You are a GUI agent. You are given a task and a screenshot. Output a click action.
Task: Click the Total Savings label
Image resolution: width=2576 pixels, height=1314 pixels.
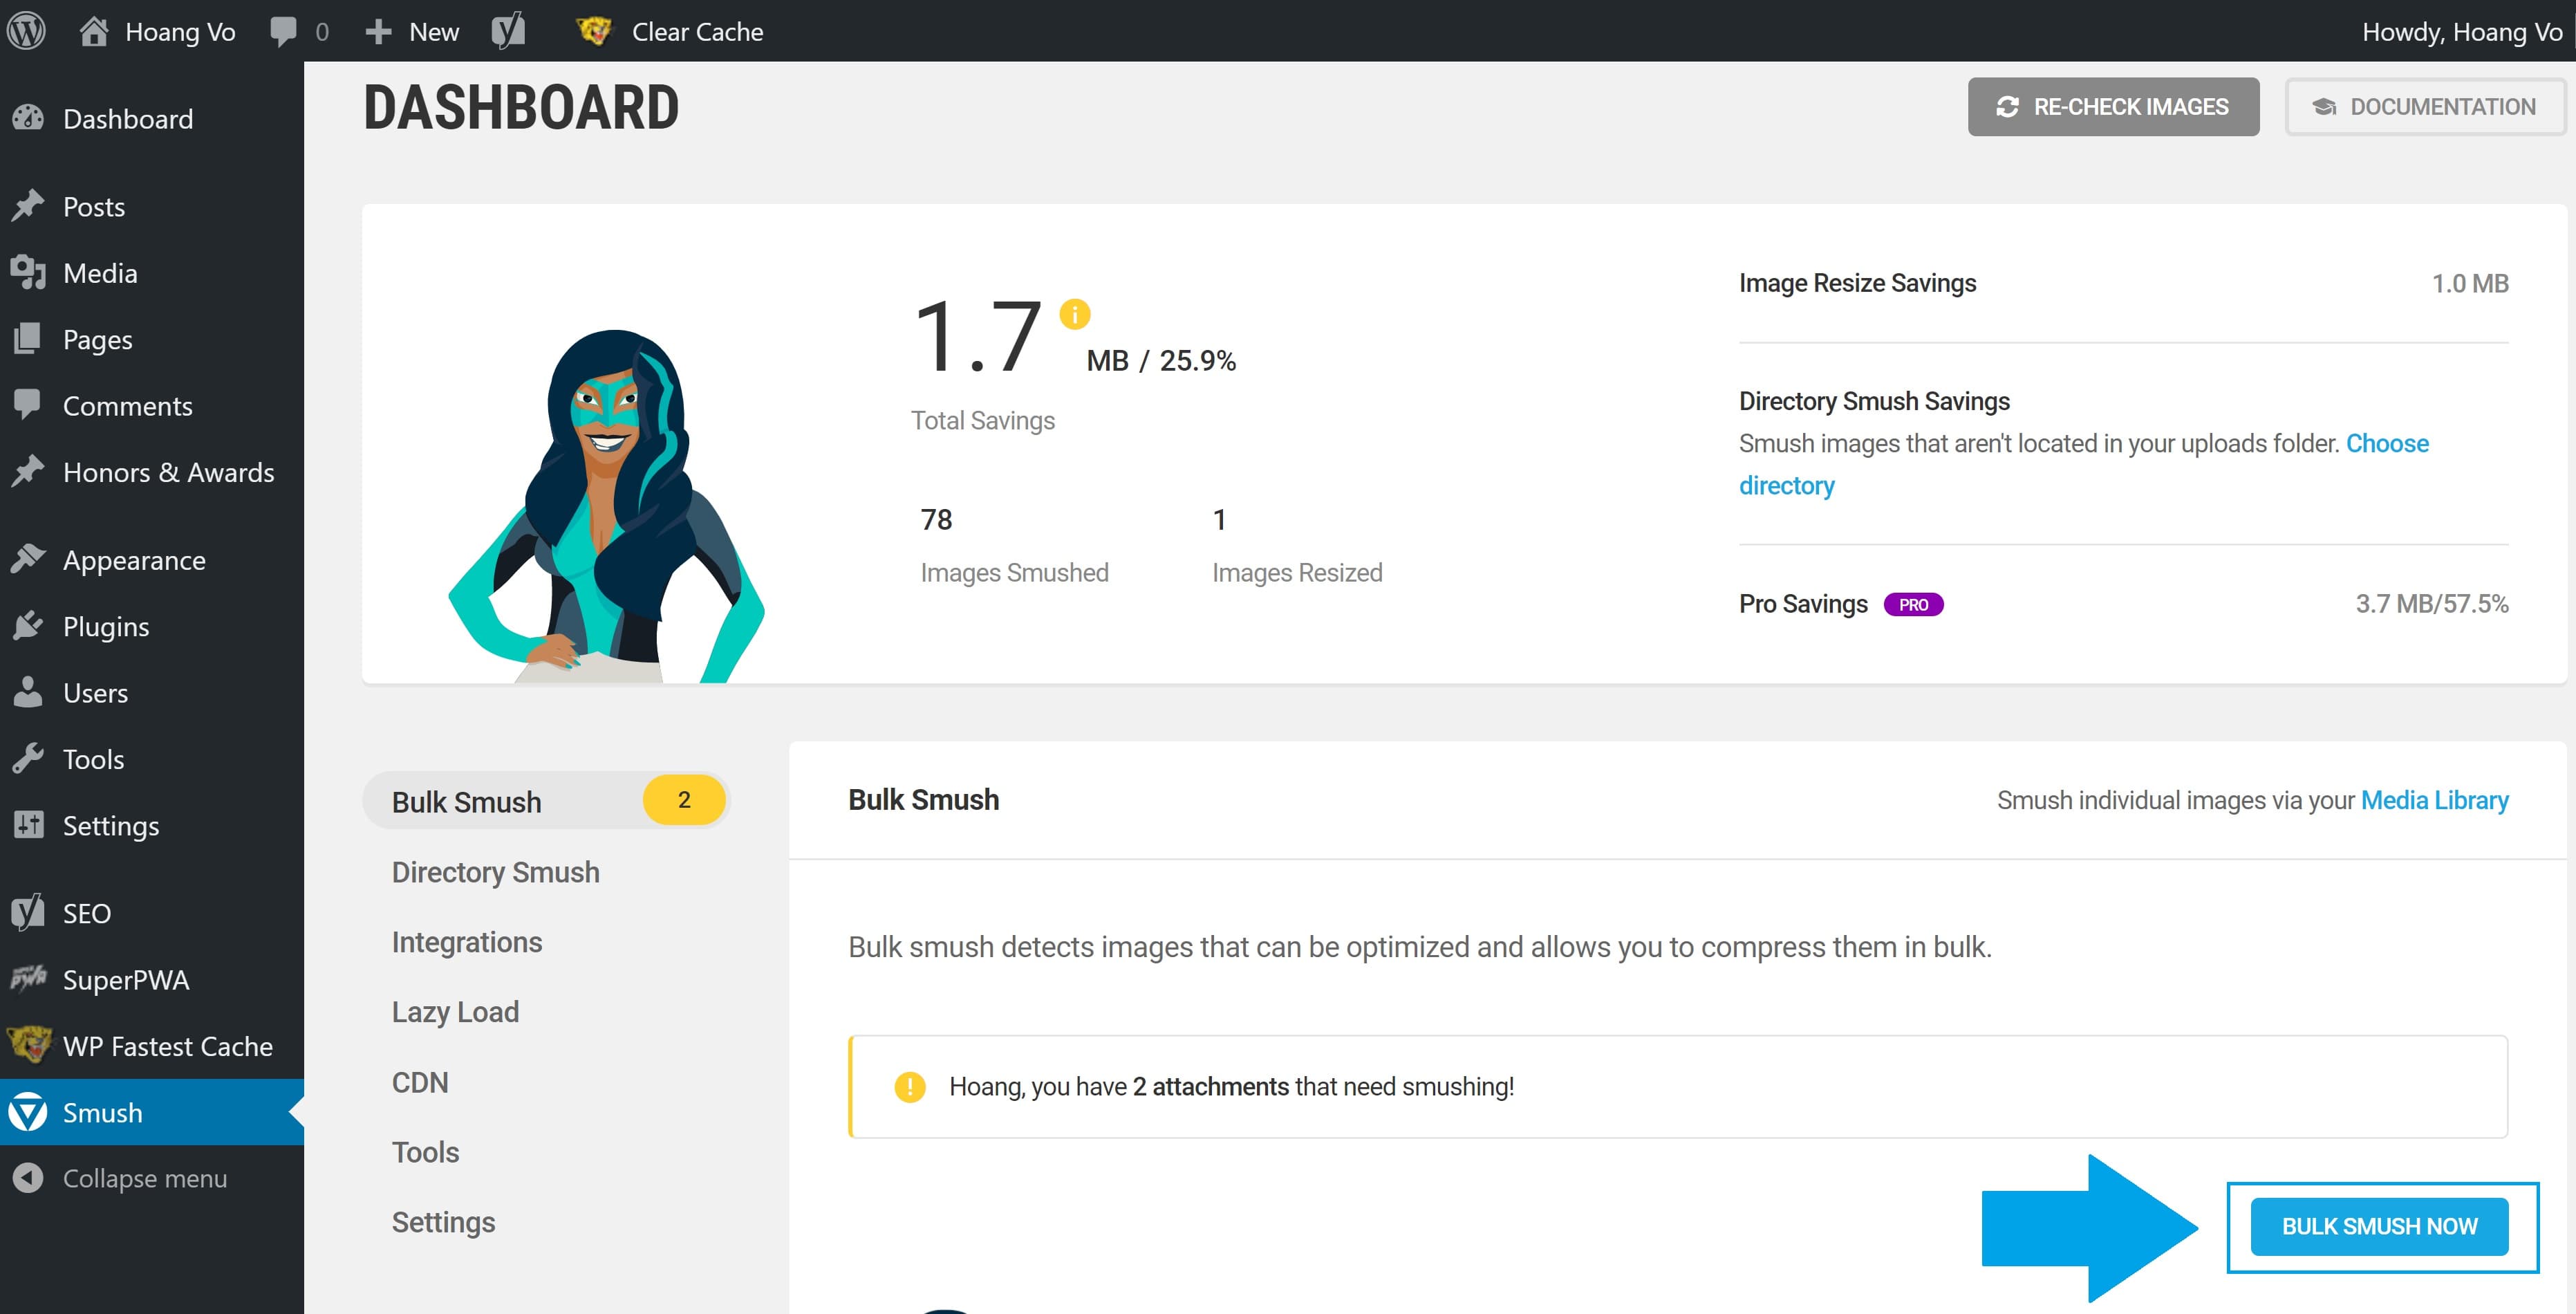pyautogui.click(x=982, y=420)
